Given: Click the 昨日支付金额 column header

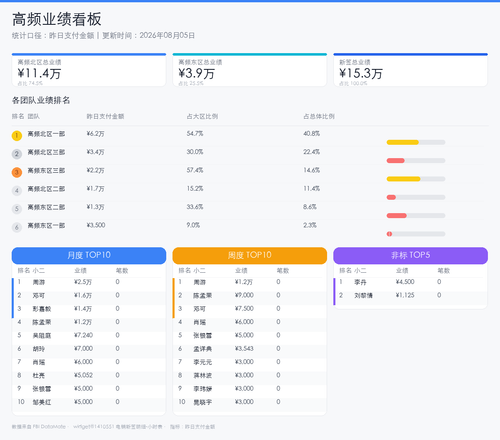Looking at the screenshot, I should 105,116.
